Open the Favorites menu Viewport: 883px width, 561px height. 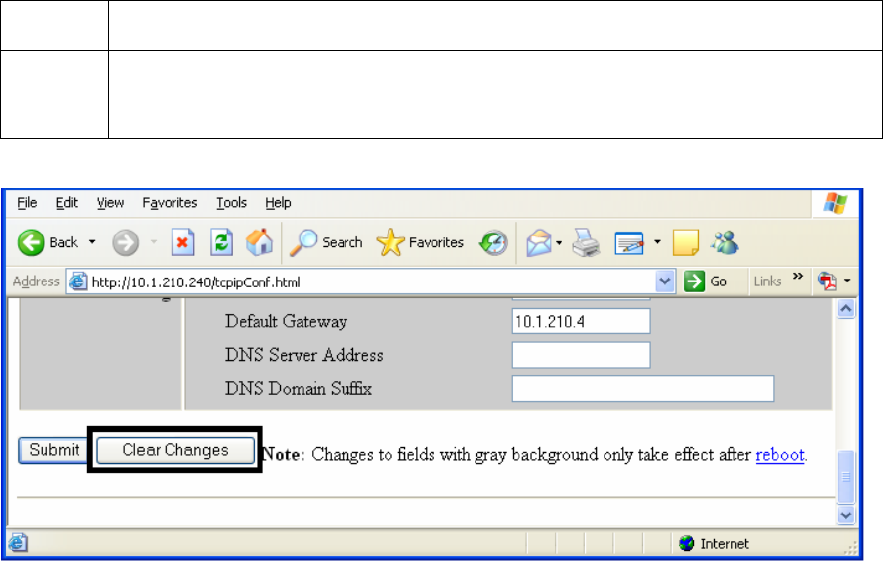(170, 203)
